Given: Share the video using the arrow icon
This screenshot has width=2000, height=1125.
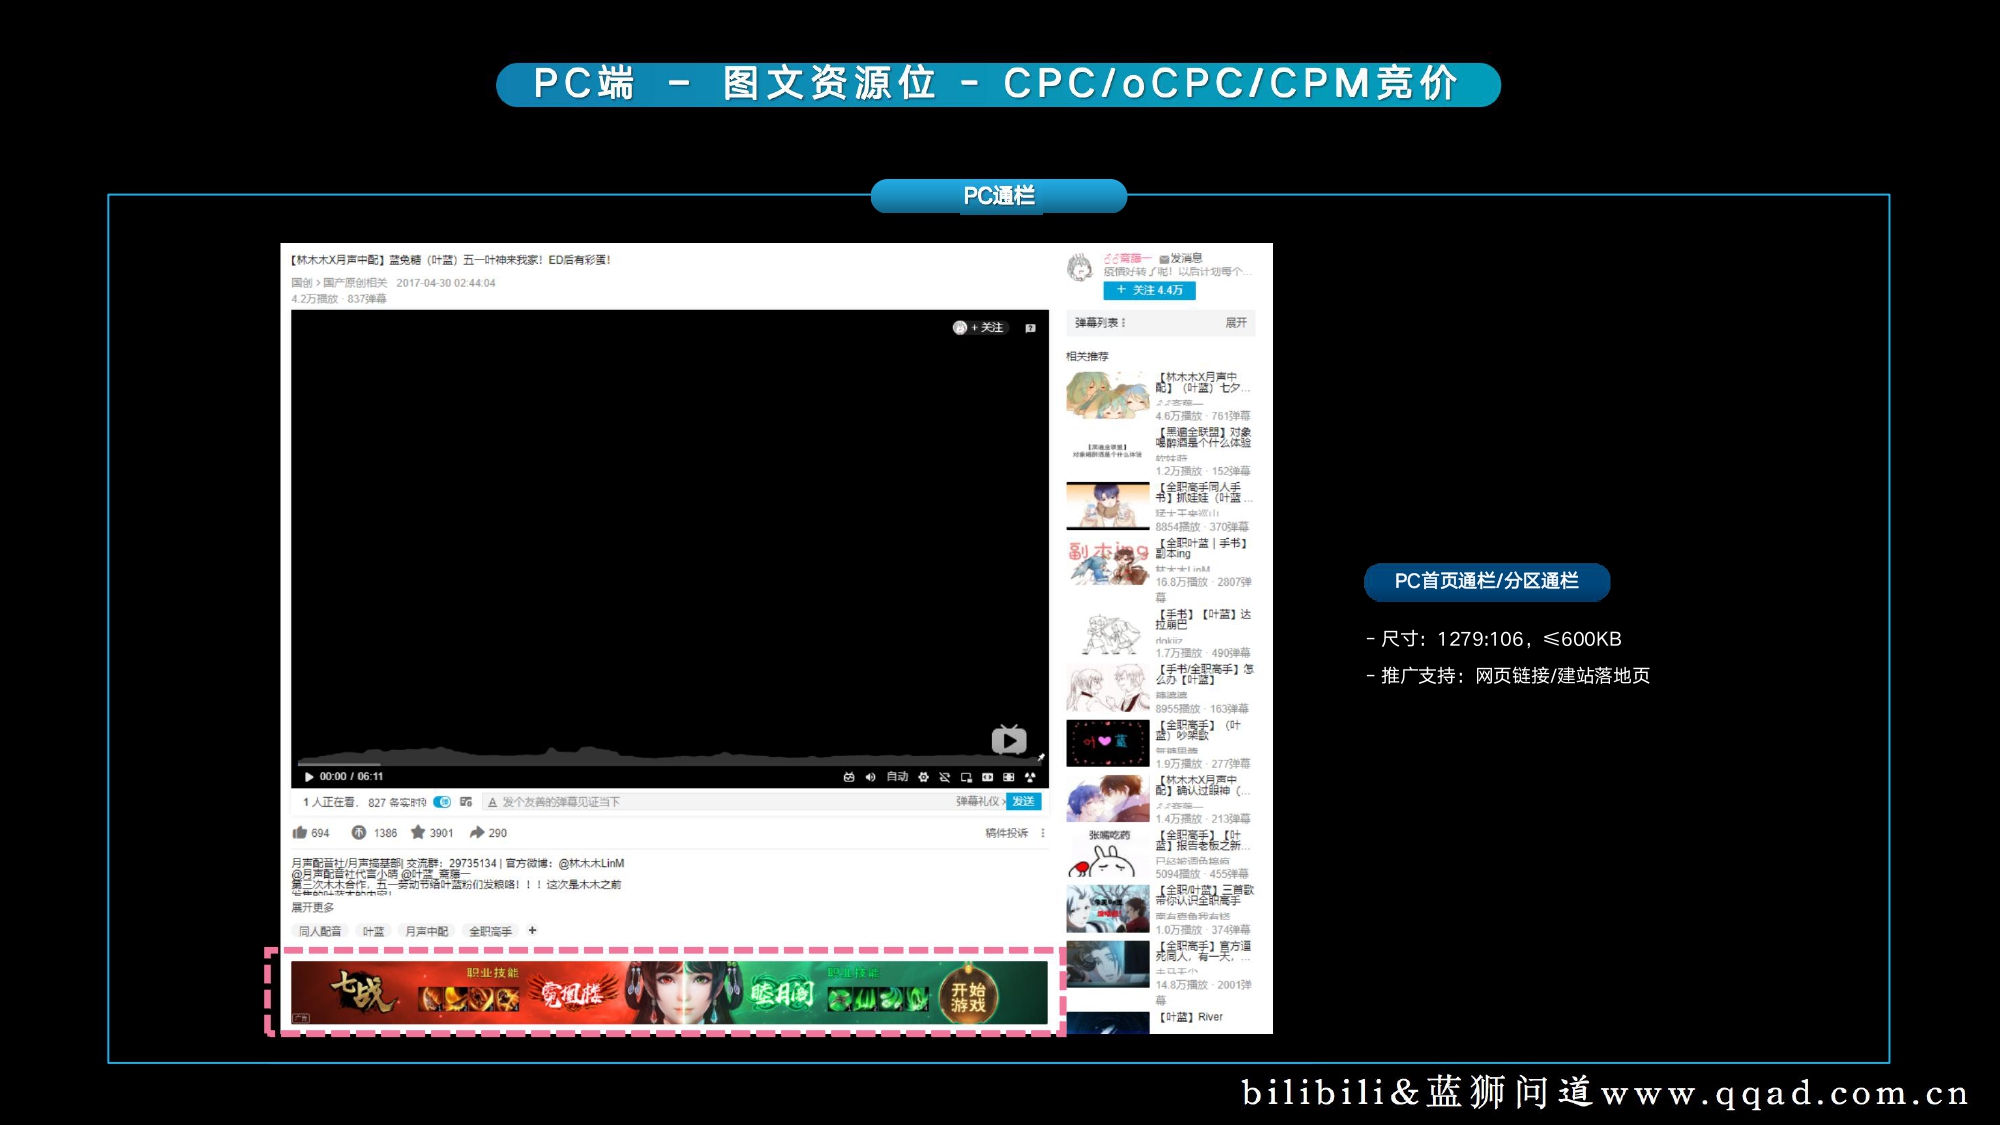Looking at the screenshot, I should 478,833.
